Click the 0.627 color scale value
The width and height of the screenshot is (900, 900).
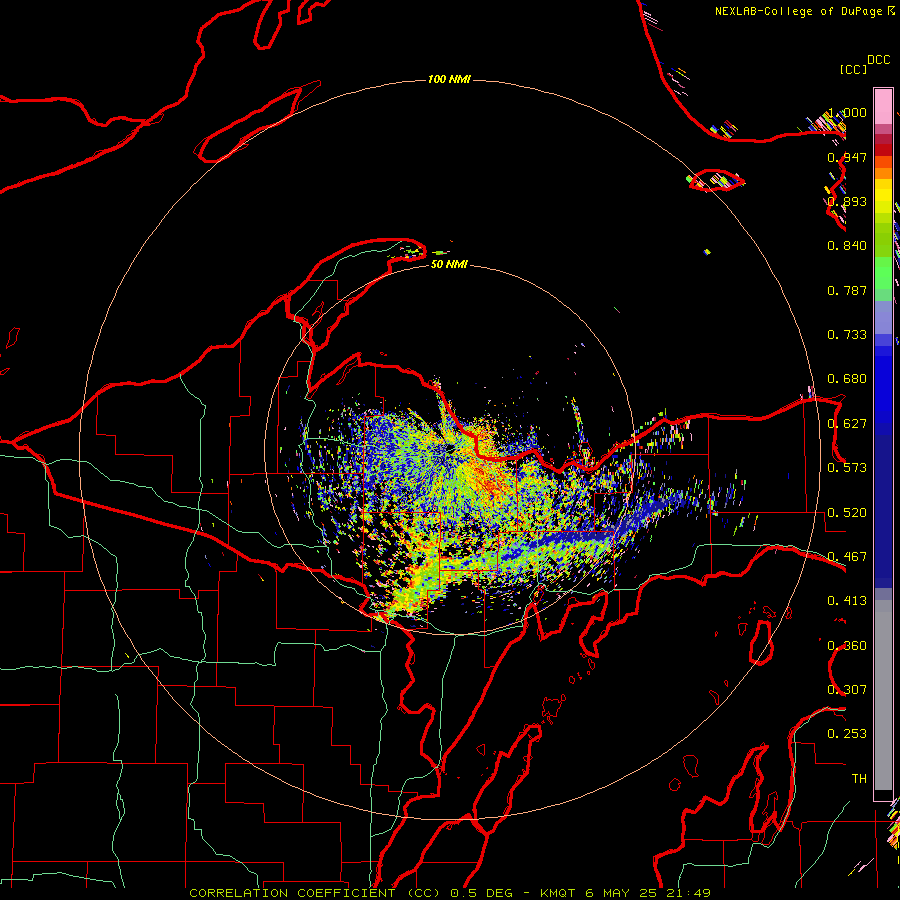tap(847, 424)
